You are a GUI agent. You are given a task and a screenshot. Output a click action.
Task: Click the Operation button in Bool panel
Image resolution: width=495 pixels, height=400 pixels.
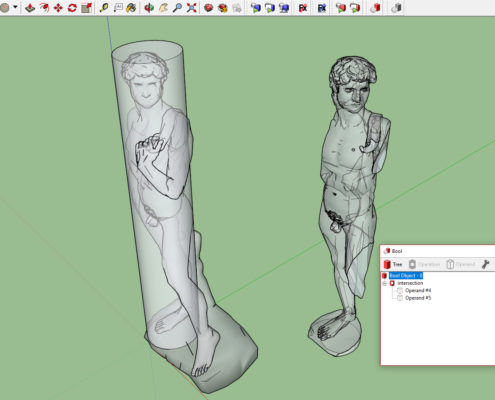click(425, 264)
